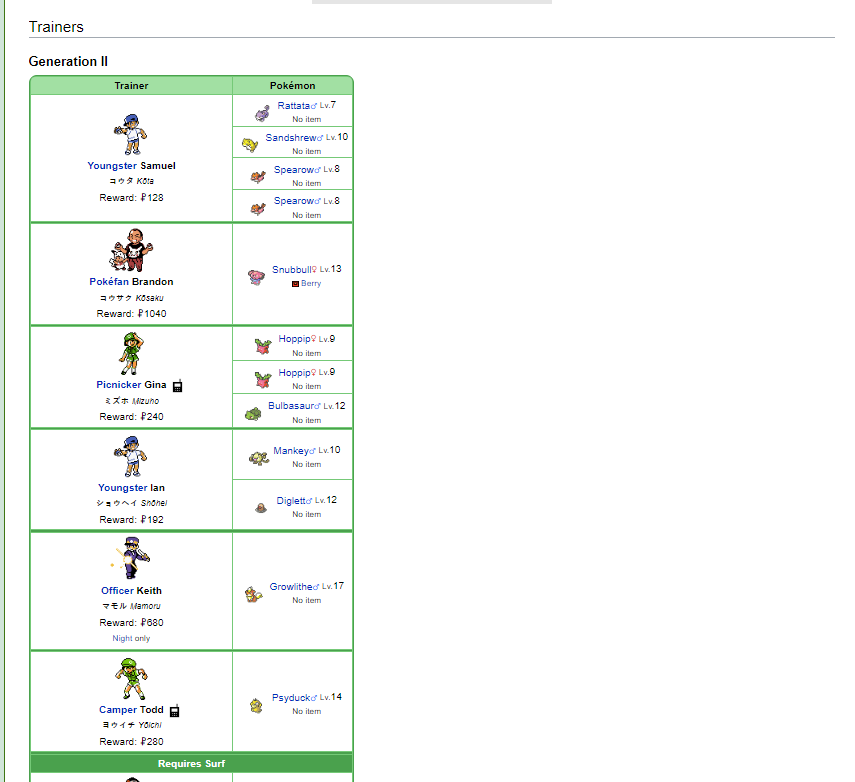The height and width of the screenshot is (782, 855).
Task: Click Youngster Samuel trainer sprite
Action: 131,134
